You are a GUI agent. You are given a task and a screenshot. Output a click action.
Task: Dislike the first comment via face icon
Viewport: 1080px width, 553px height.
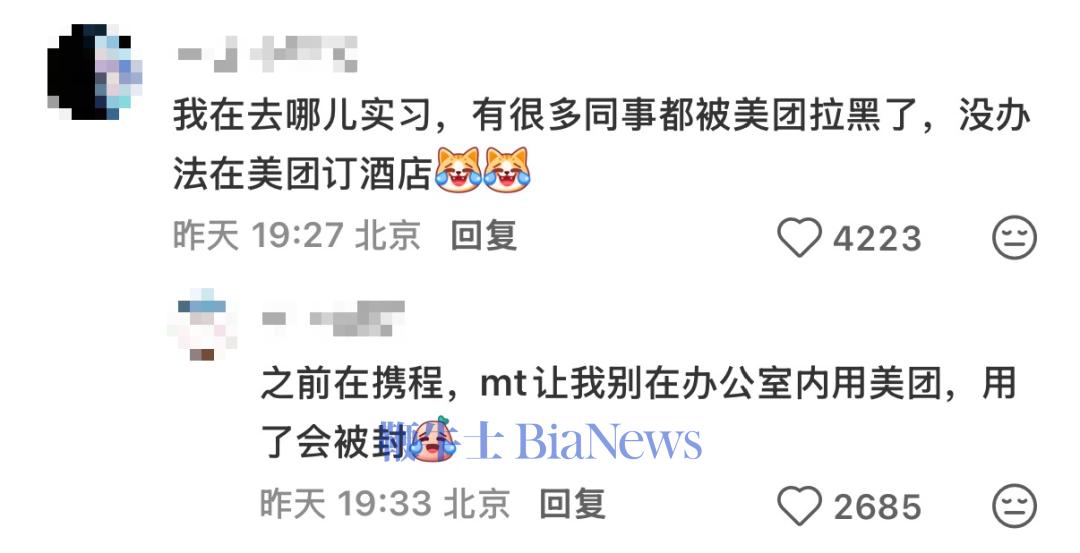click(1014, 238)
